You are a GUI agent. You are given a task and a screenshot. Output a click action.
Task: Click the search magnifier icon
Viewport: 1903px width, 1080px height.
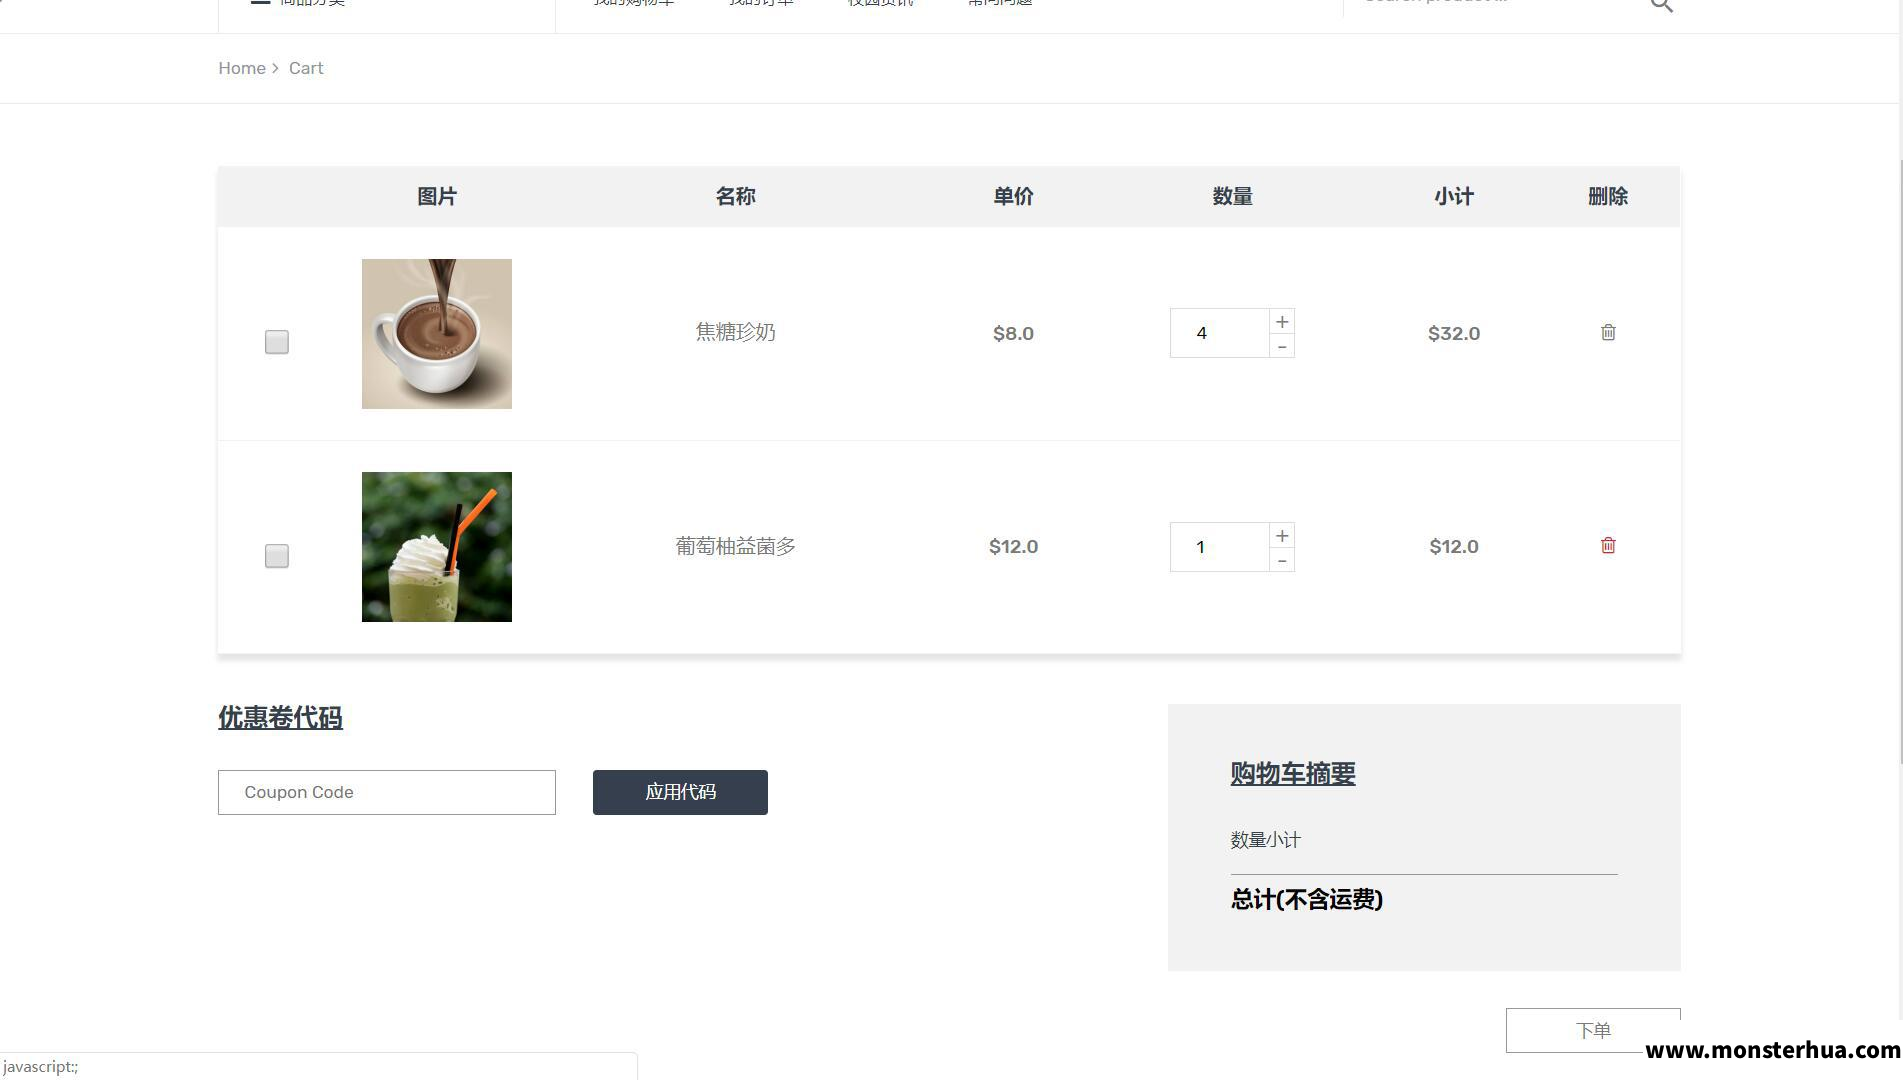pos(1661,4)
